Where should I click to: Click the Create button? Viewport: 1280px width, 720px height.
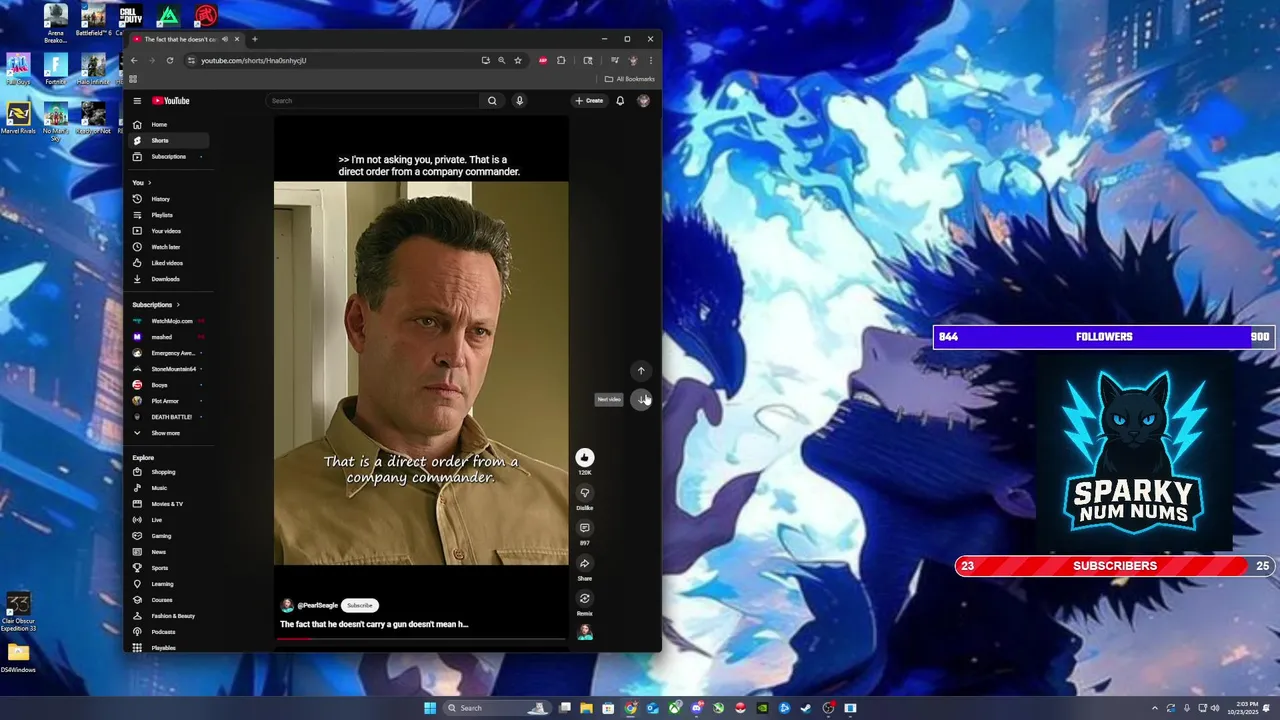(x=589, y=101)
